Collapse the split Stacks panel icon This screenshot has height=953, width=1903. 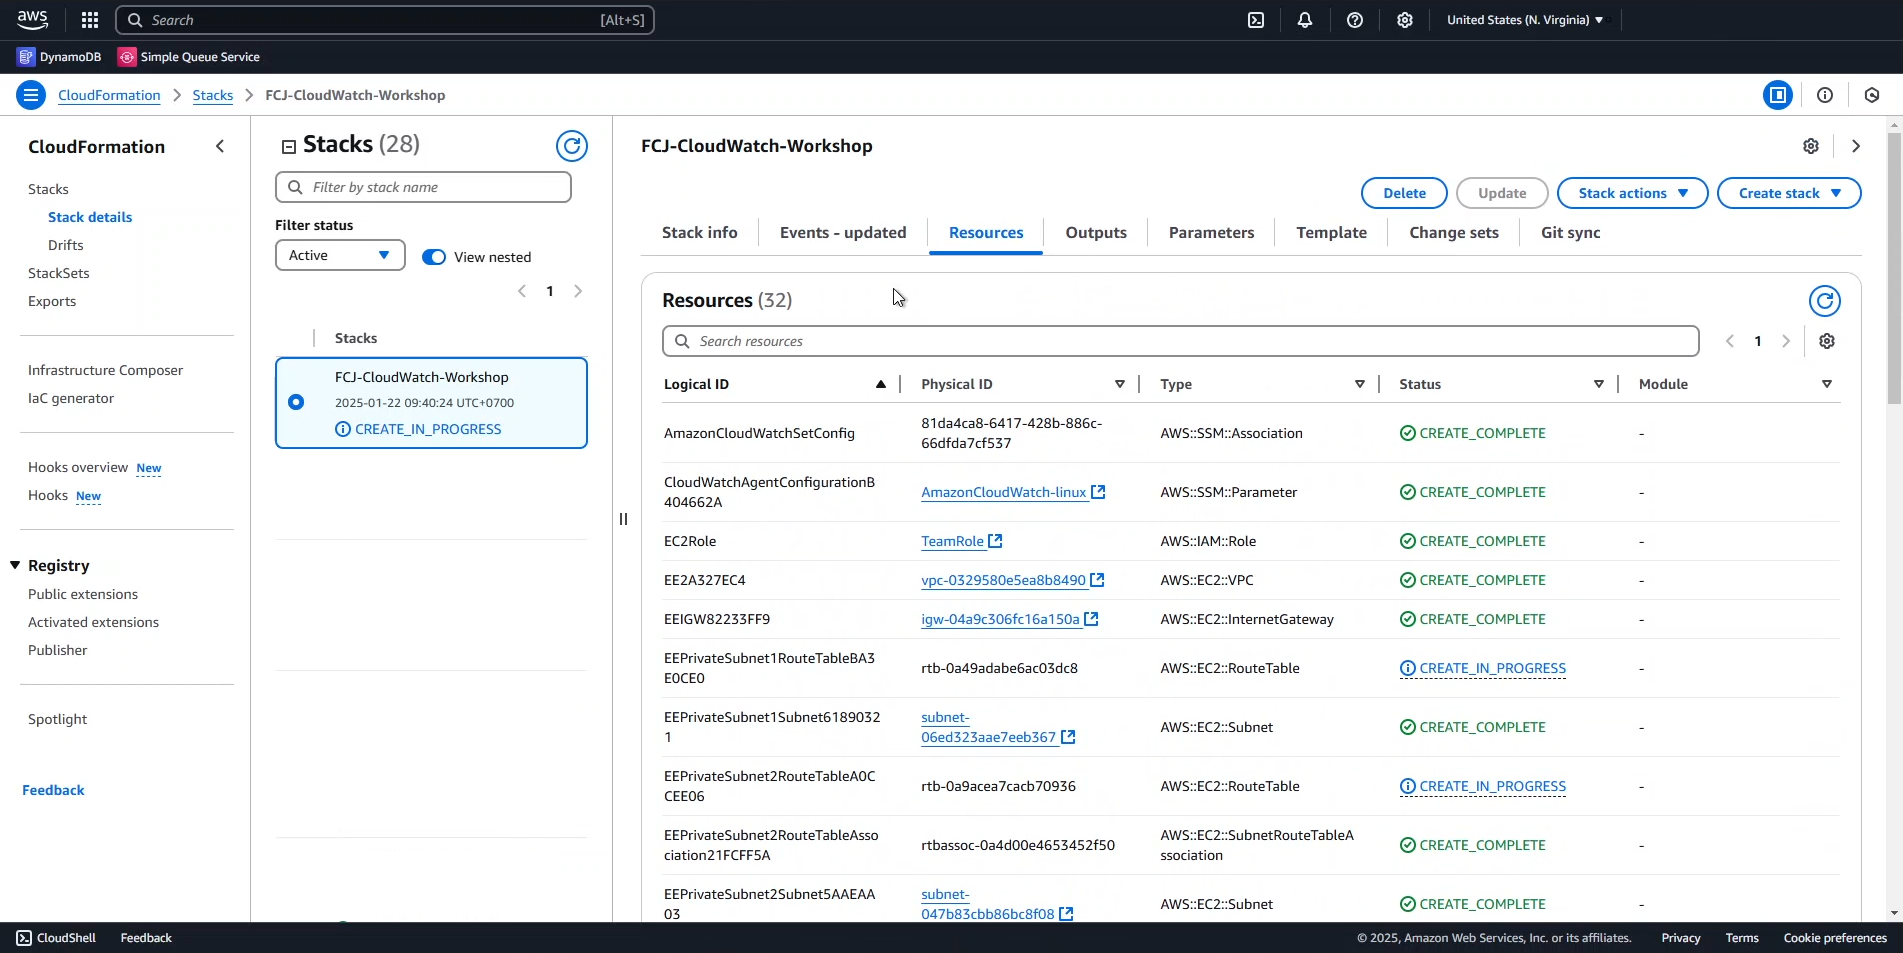288,147
